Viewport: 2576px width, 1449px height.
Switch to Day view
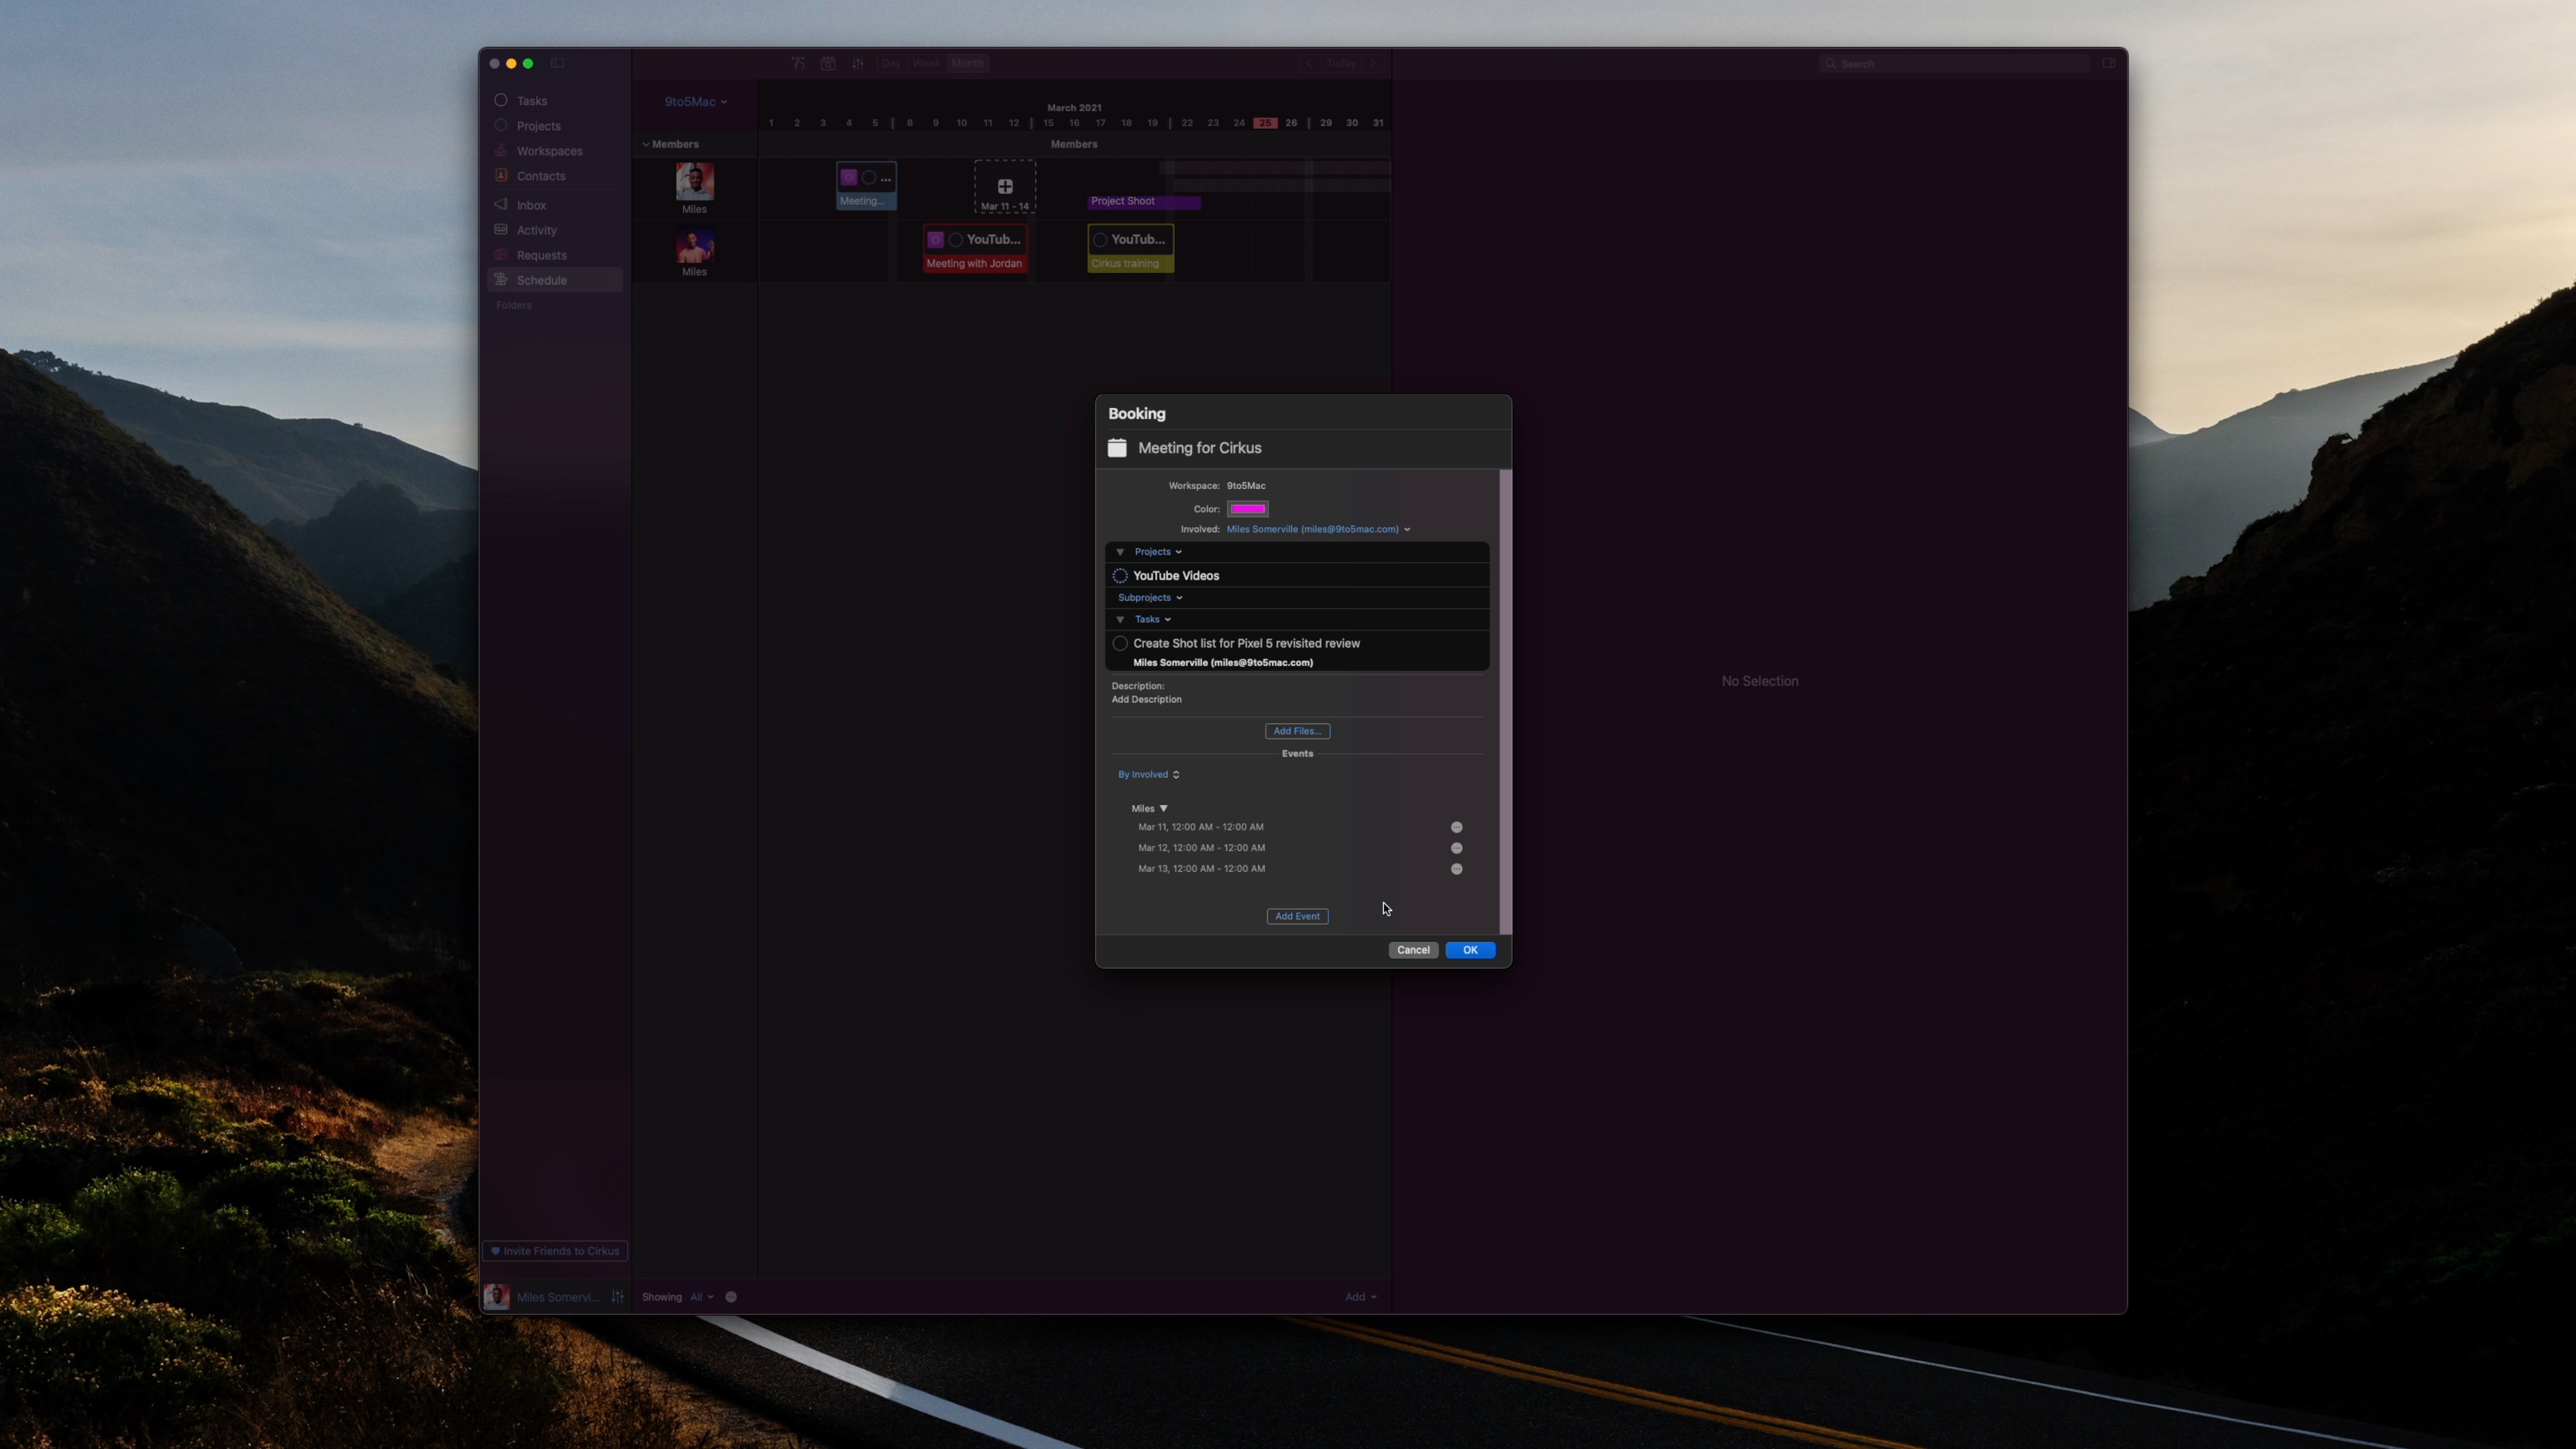(x=890, y=63)
